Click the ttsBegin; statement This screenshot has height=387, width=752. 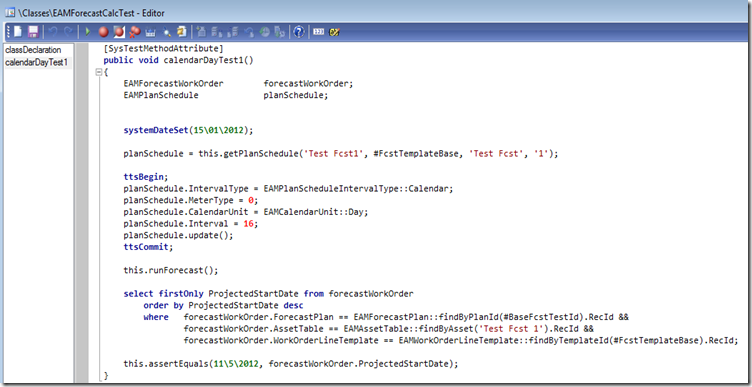pyautogui.click(x=146, y=177)
